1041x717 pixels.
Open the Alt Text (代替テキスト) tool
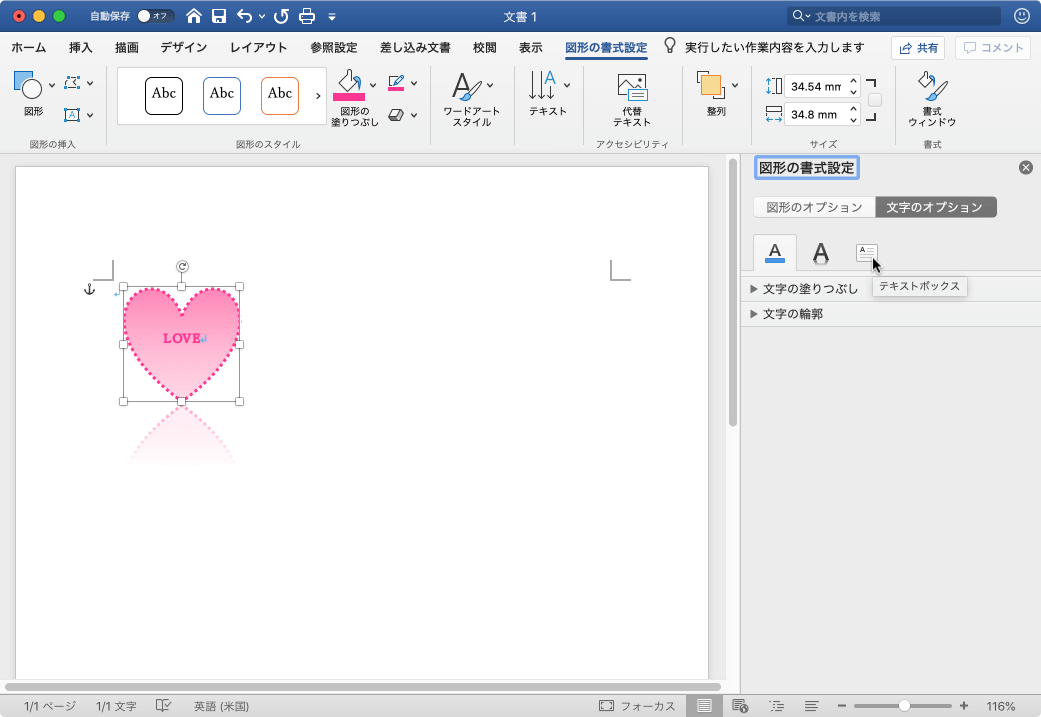[631, 99]
